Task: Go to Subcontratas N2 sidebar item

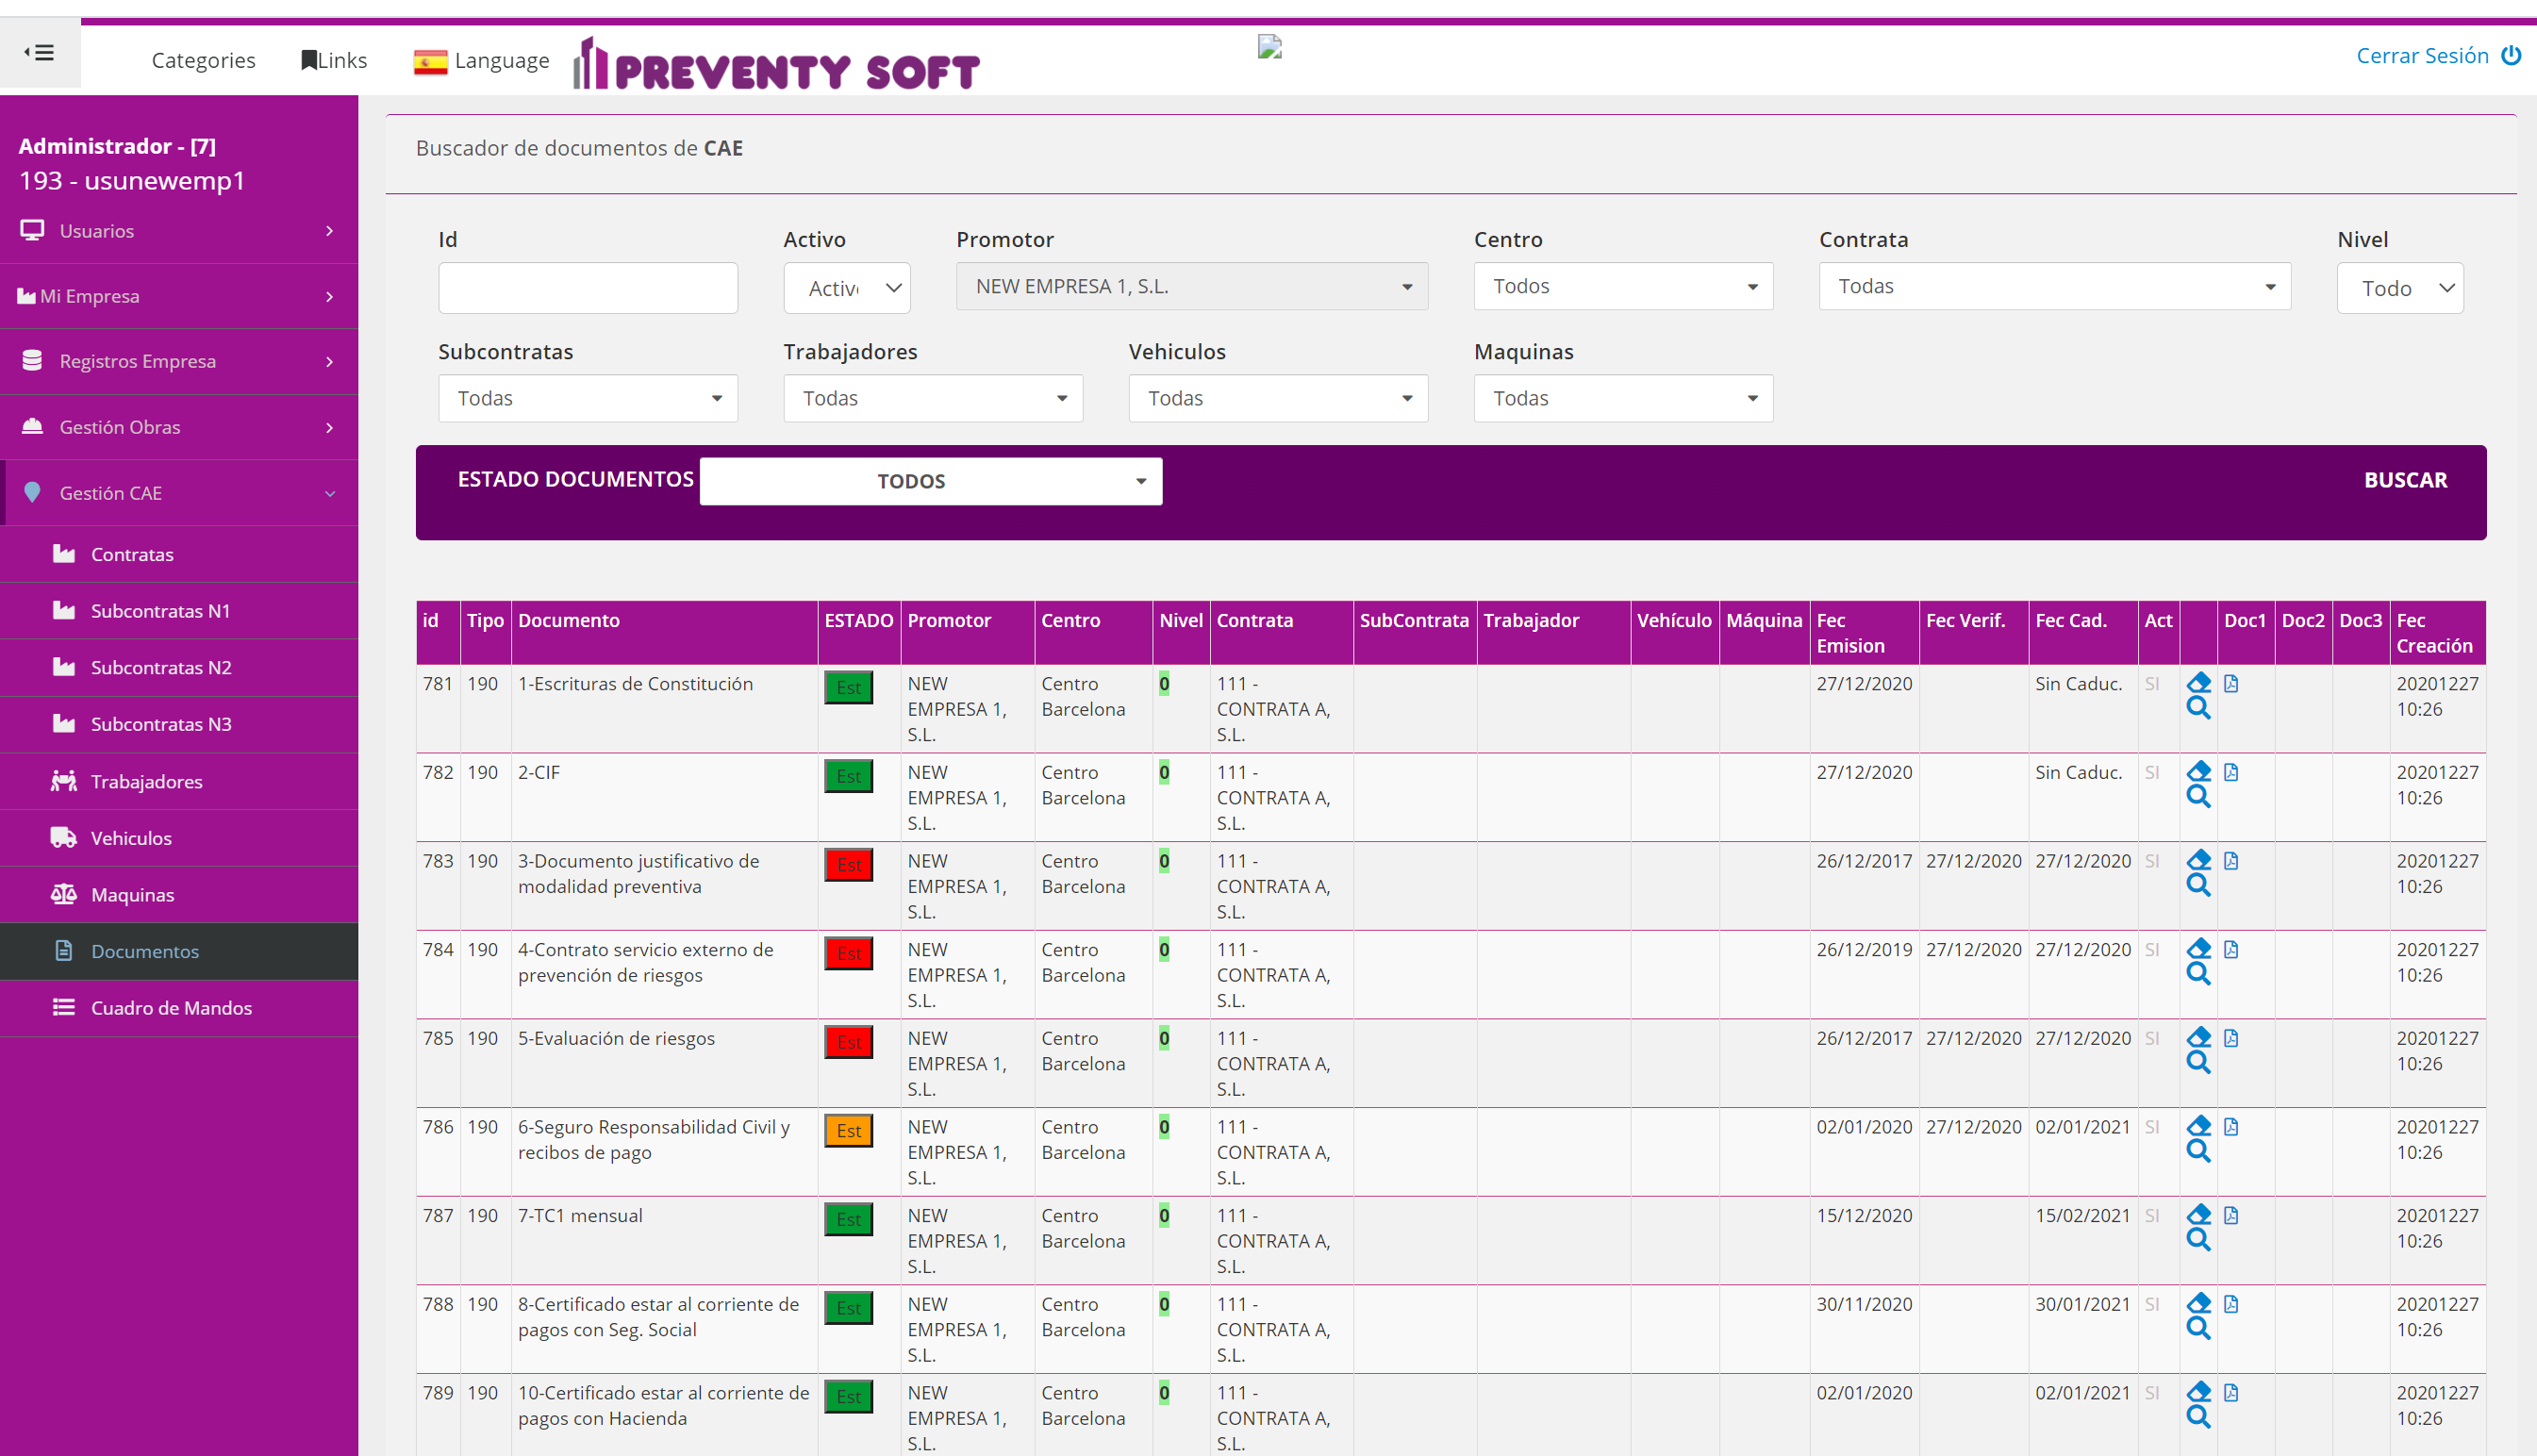Action: (x=161, y=667)
